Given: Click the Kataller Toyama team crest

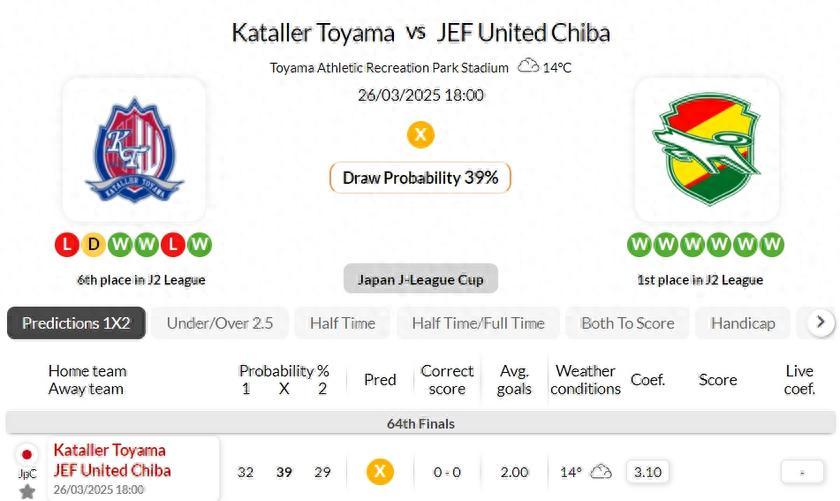Looking at the screenshot, I should point(134,149).
